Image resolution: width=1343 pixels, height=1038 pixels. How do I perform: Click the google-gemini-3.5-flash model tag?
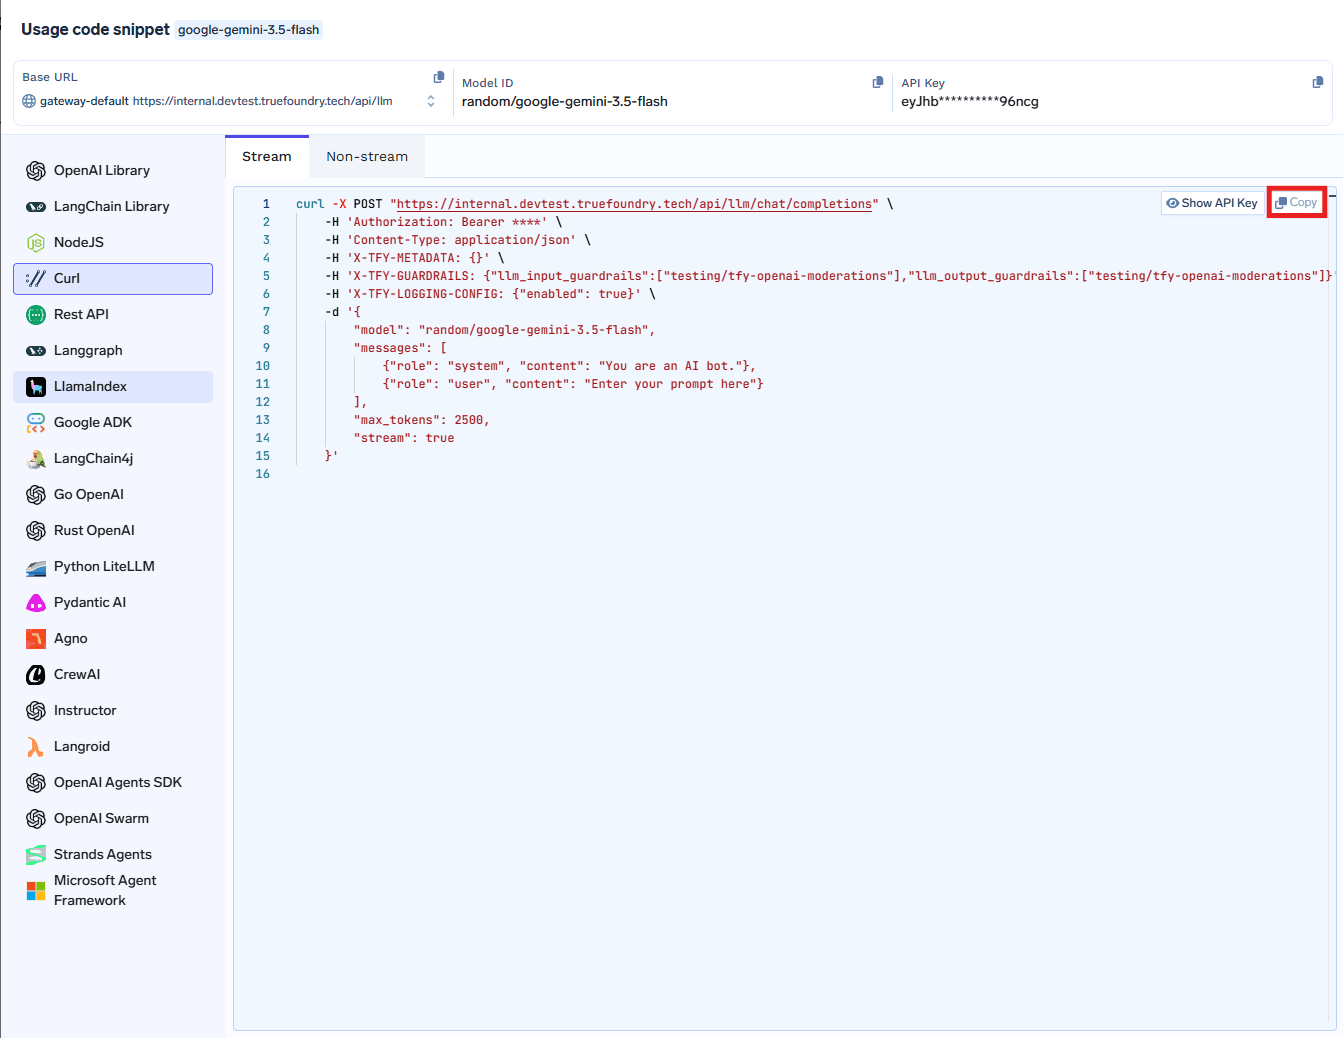click(248, 30)
